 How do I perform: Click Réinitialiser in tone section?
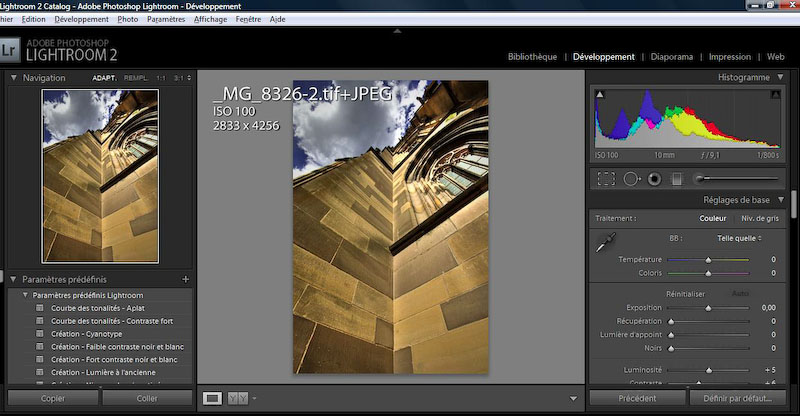click(x=685, y=294)
